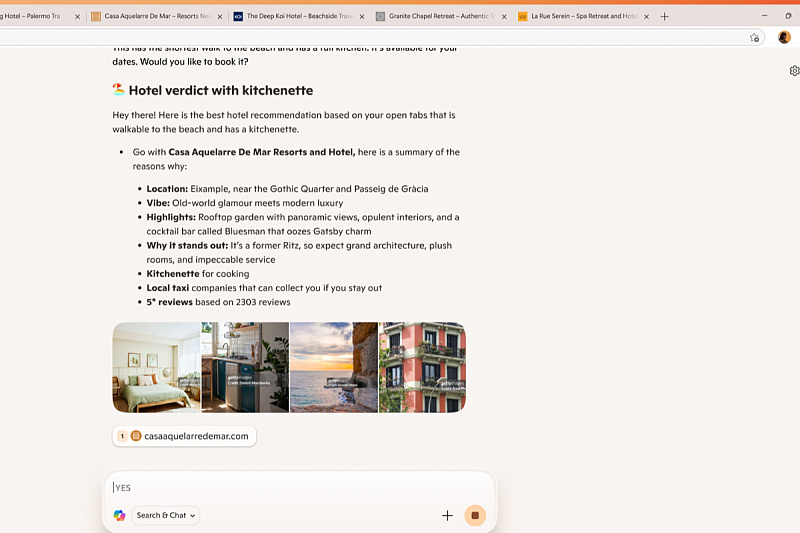800x533 pixels.
Task: Click the 'Highlights:' bullet text
Action: (303, 224)
